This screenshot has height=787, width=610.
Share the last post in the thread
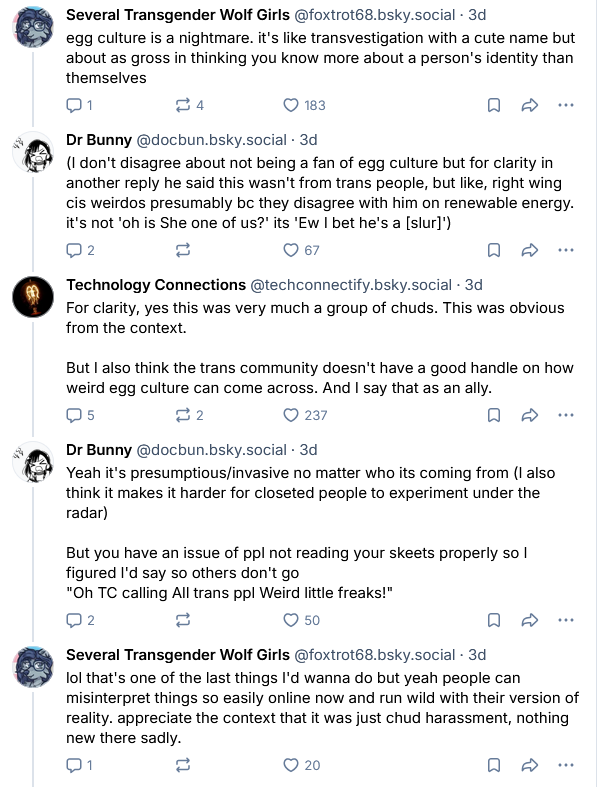click(x=530, y=765)
